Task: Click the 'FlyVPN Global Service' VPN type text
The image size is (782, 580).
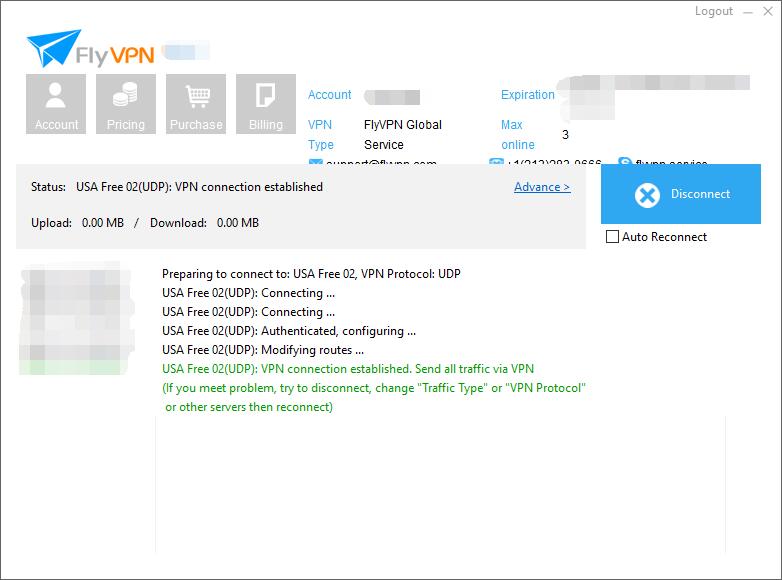Action: point(403,135)
